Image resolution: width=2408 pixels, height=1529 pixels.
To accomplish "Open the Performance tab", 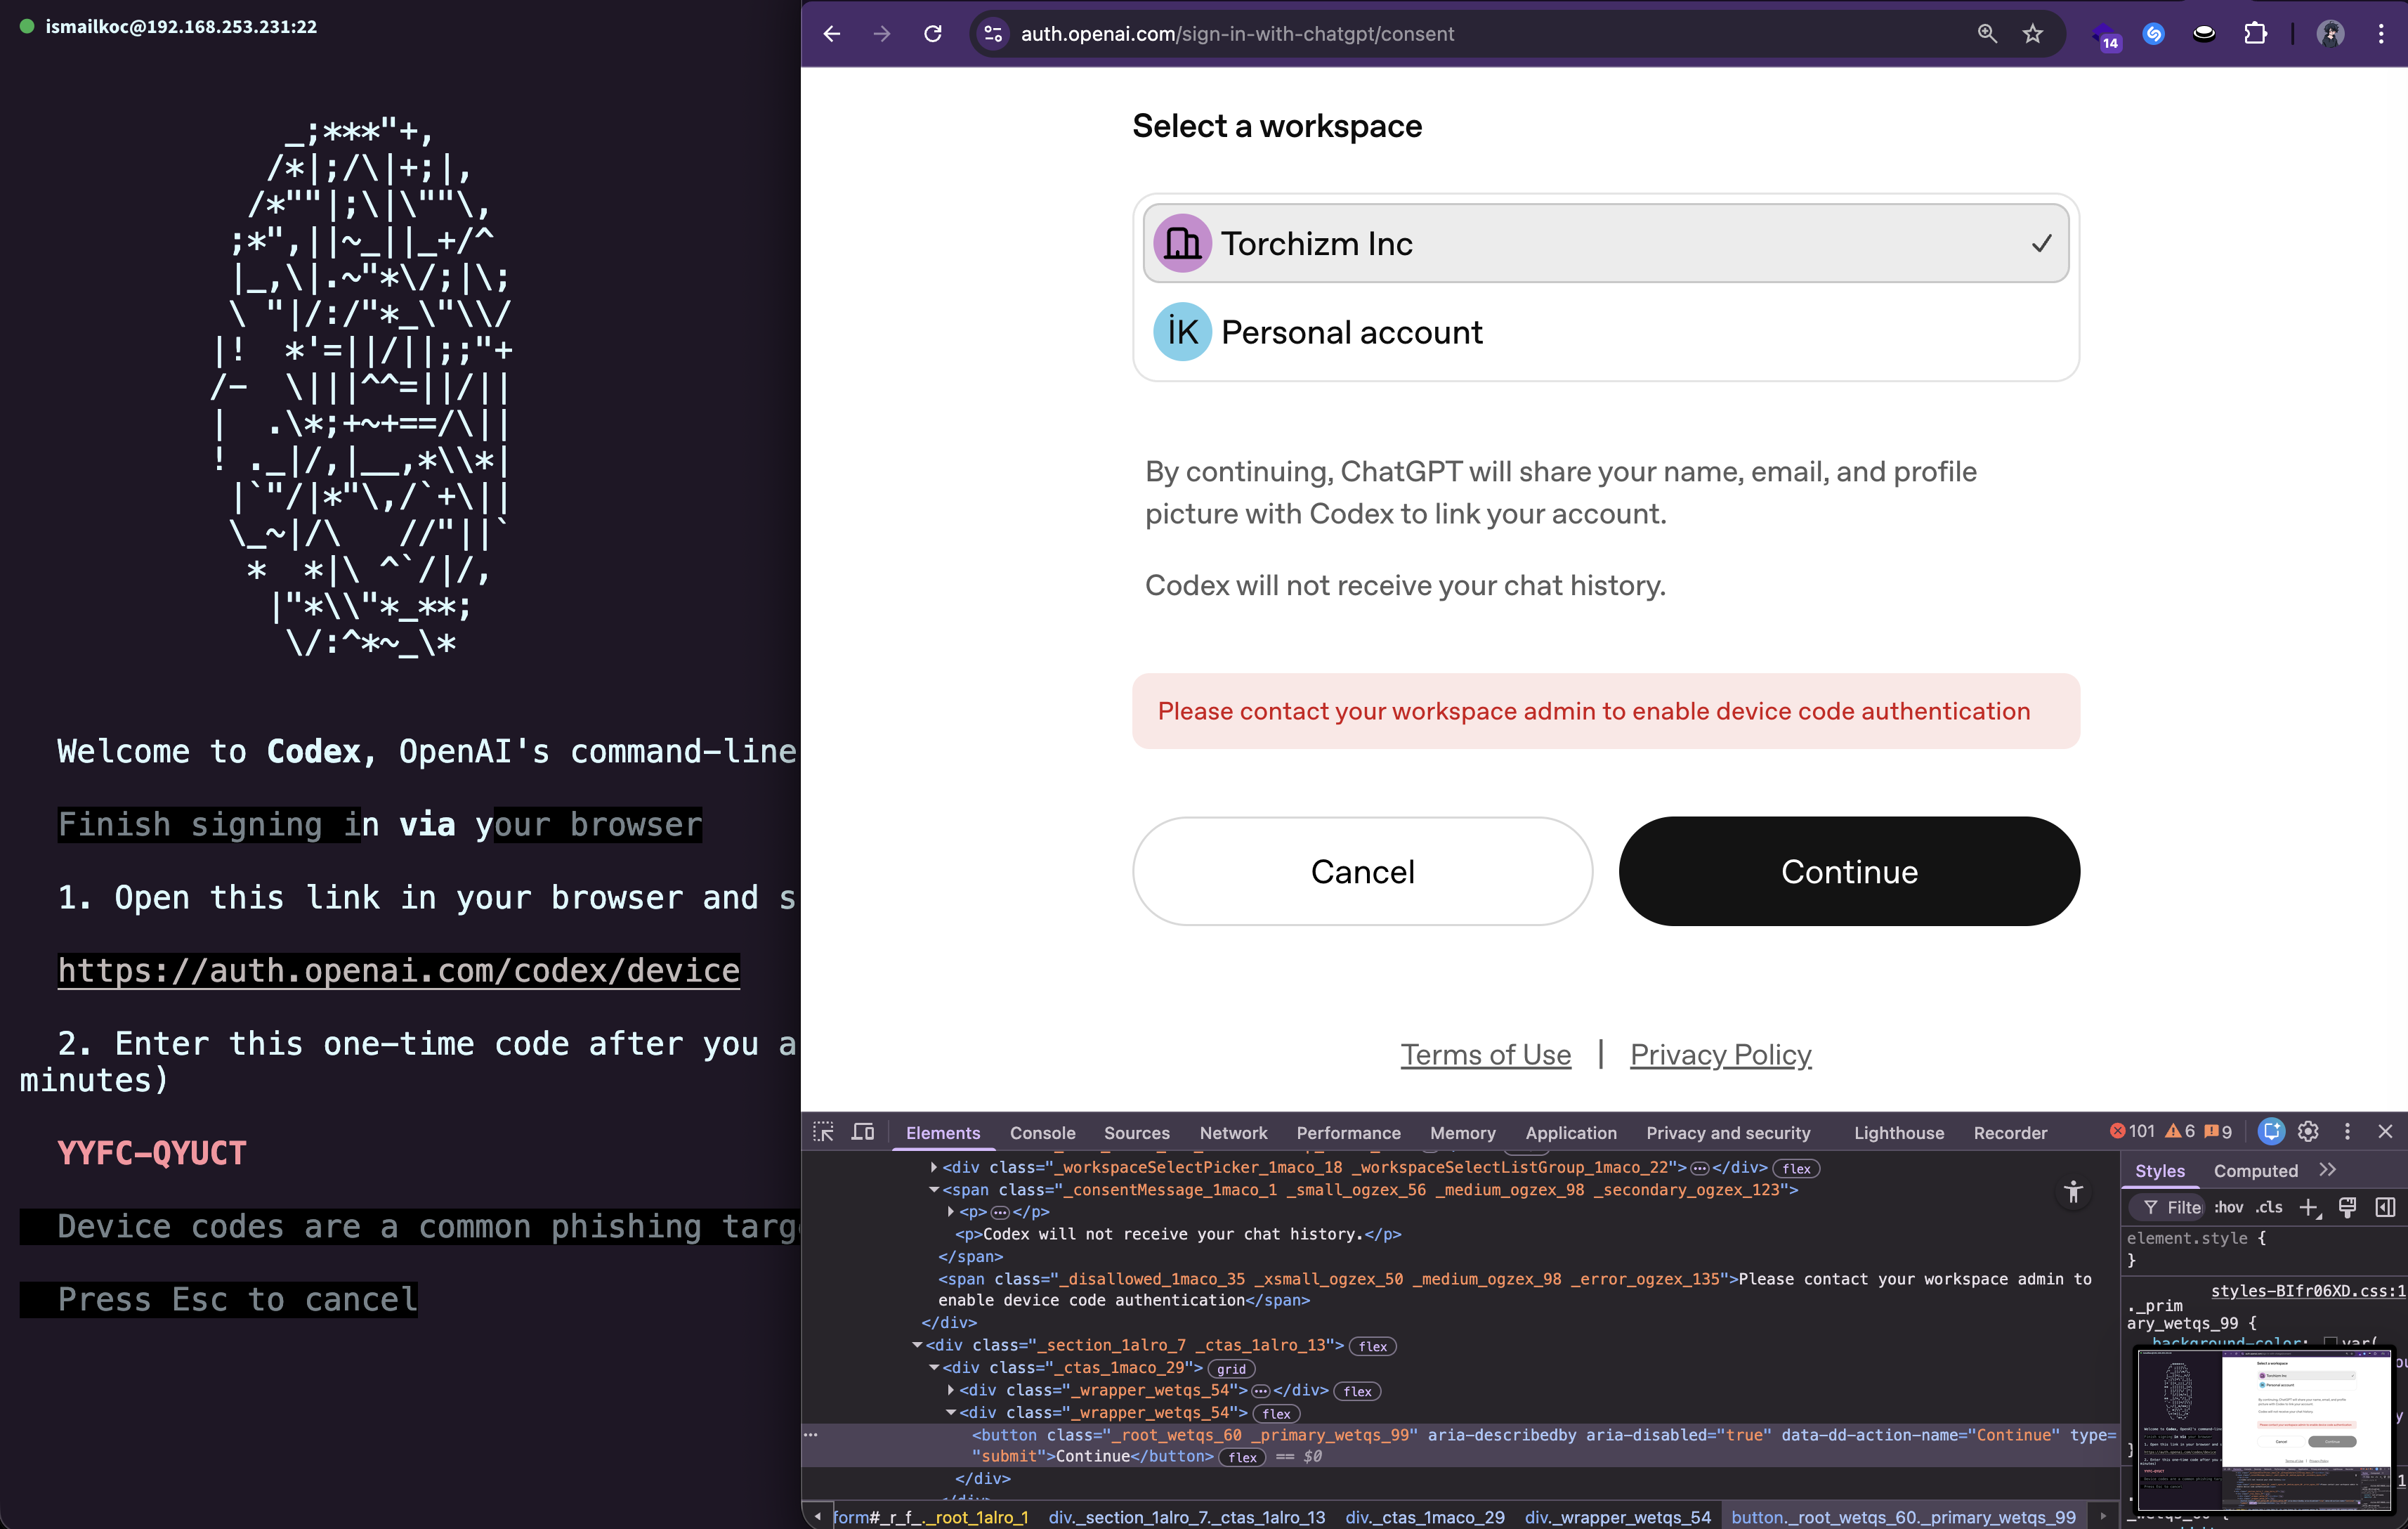I will coord(1348,1132).
